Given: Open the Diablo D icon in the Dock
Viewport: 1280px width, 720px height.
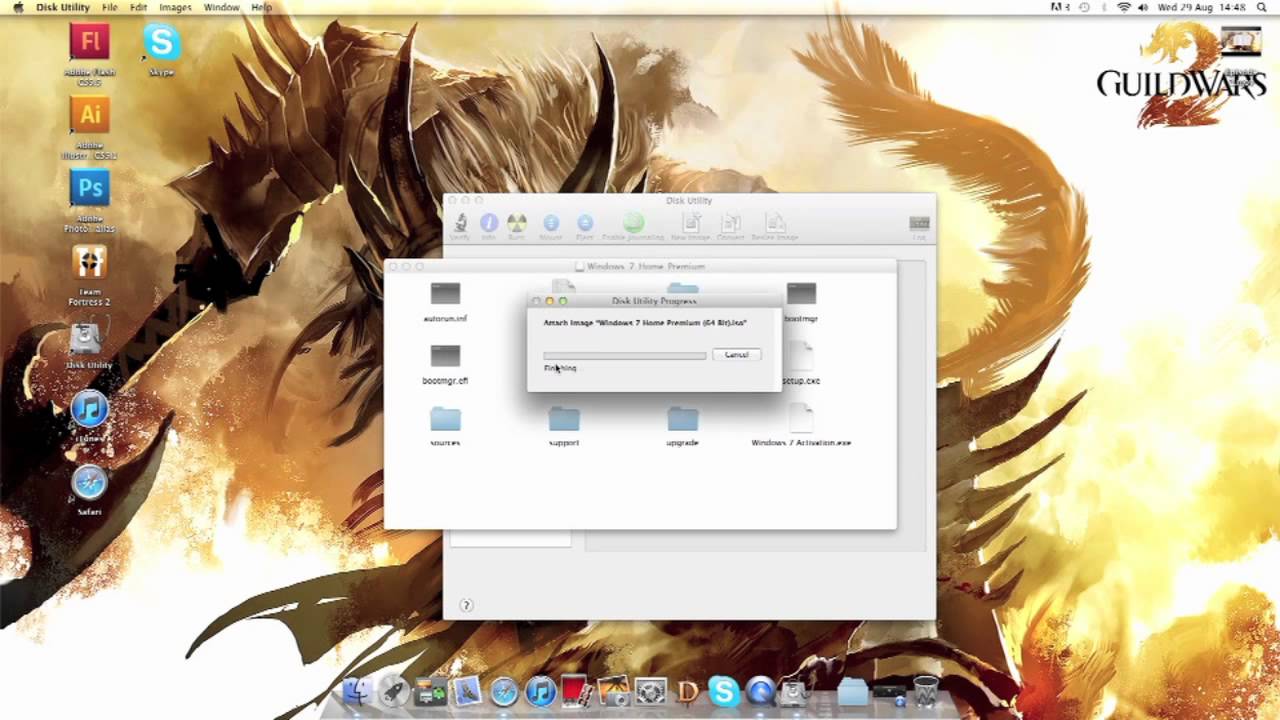Looking at the screenshot, I should (687, 691).
